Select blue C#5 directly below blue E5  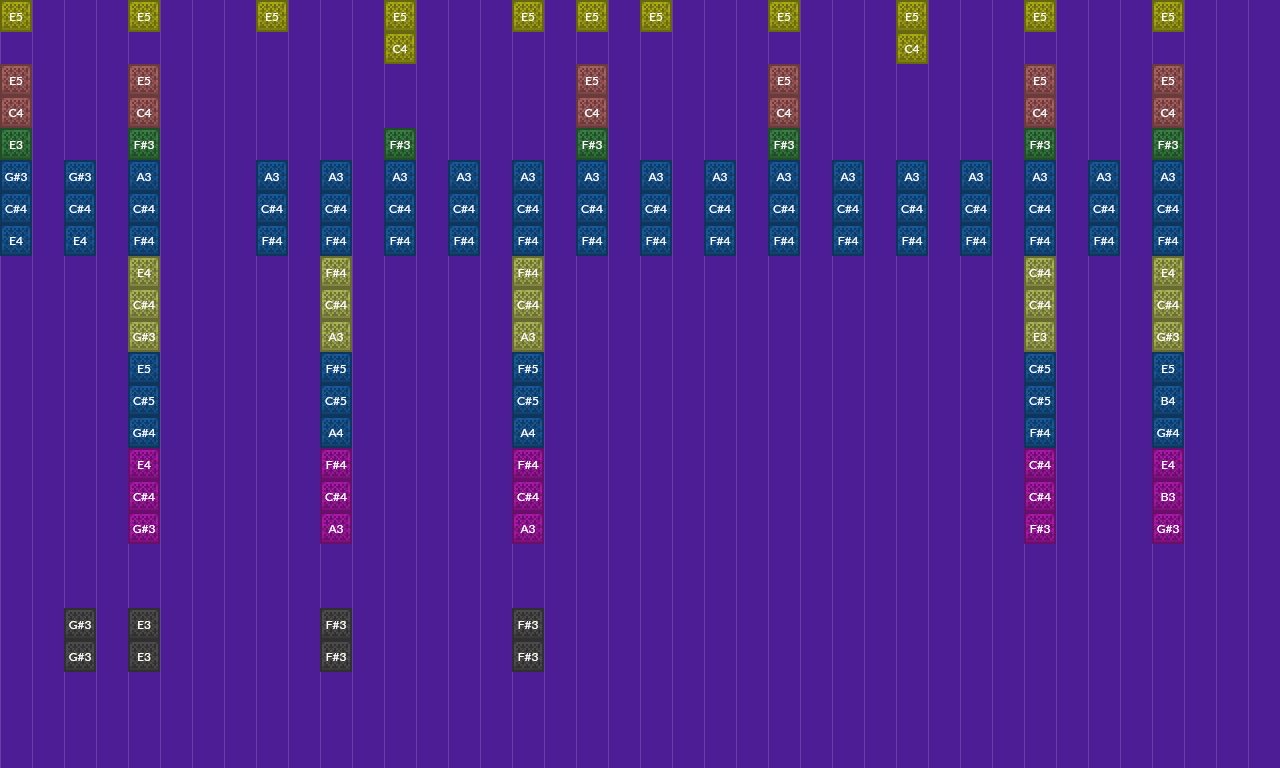tap(144, 401)
